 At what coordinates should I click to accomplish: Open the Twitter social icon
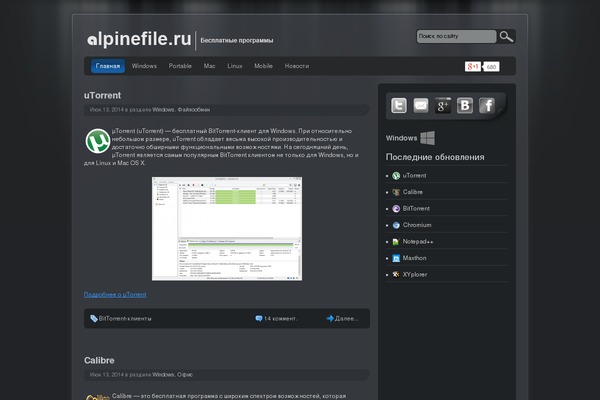pos(399,105)
